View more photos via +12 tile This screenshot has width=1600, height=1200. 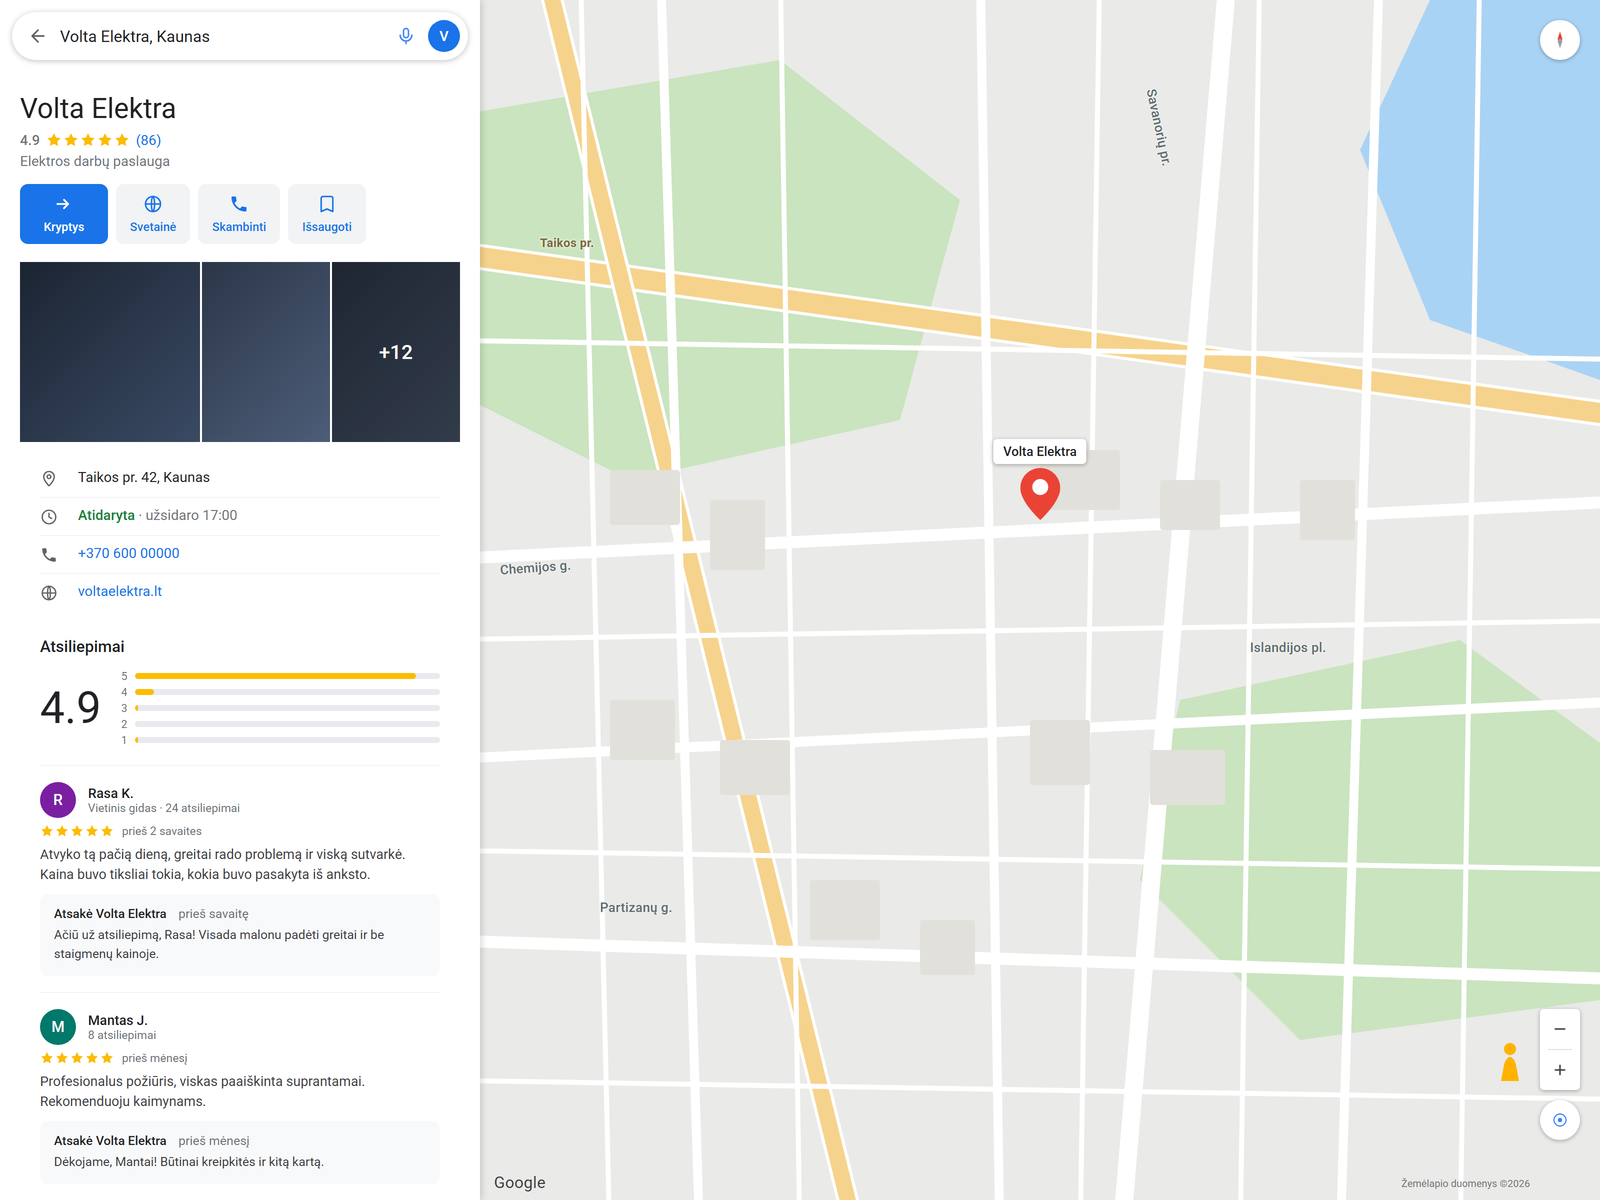(396, 352)
